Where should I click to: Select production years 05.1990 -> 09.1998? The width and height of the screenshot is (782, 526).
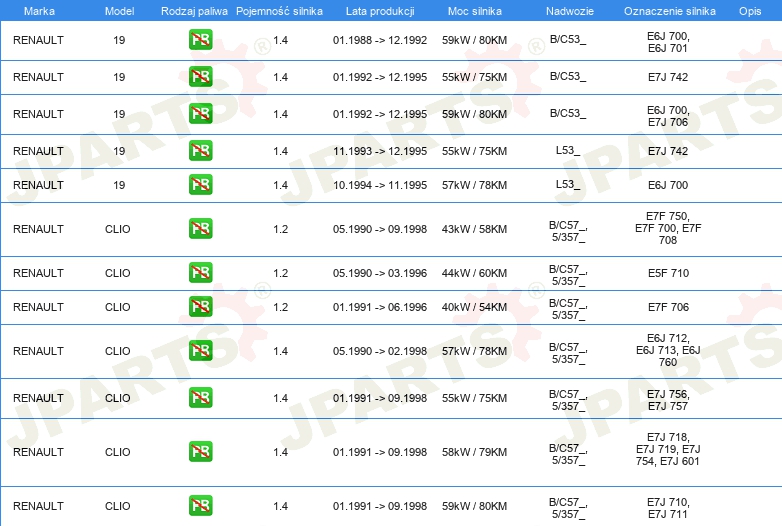[x=380, y=229]
